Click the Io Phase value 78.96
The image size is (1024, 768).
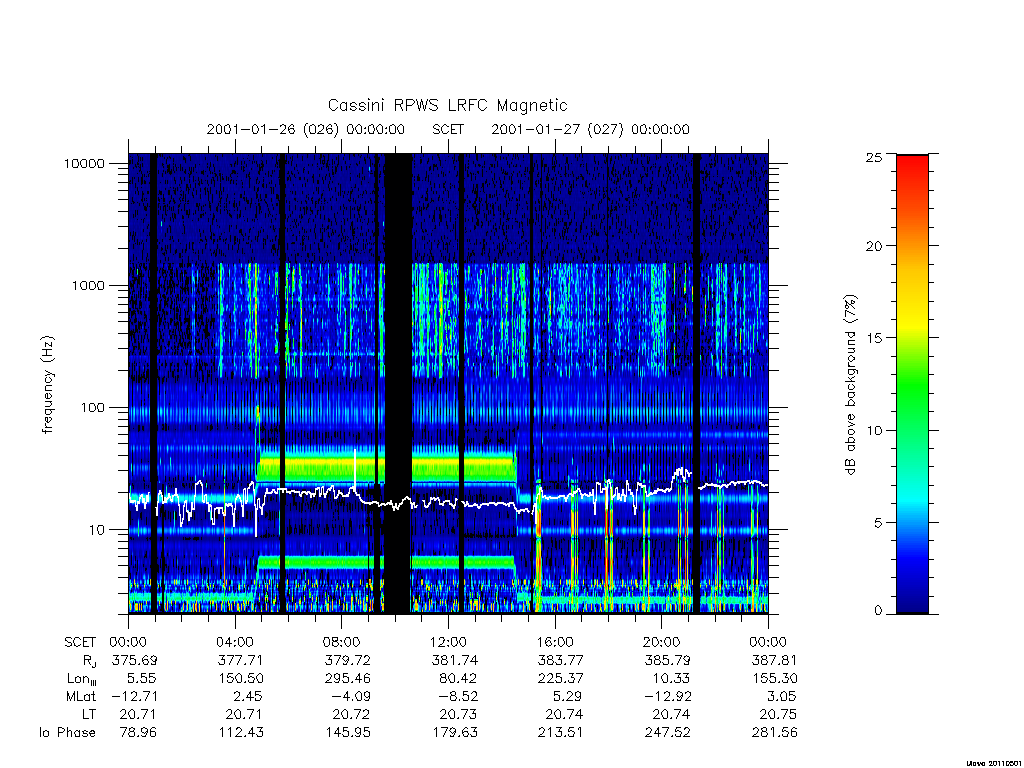coord(138,733)
